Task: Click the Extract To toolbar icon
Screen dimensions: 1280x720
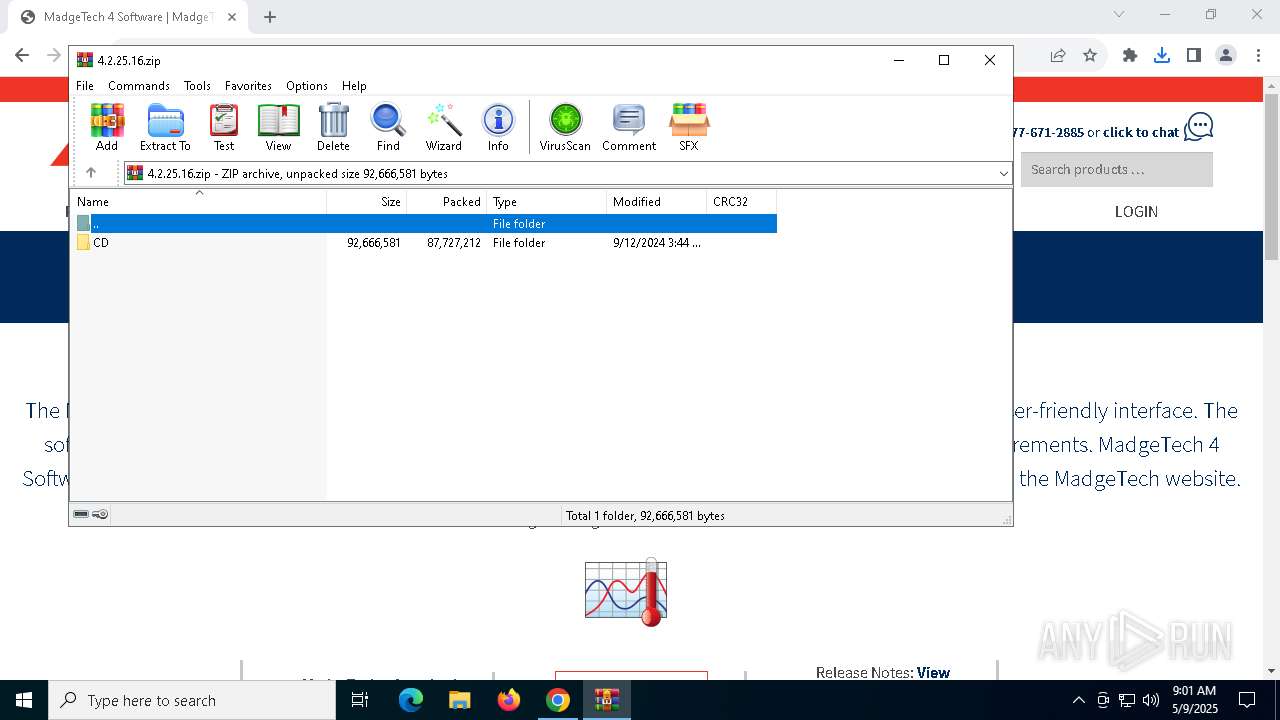Action: (165, 127)
